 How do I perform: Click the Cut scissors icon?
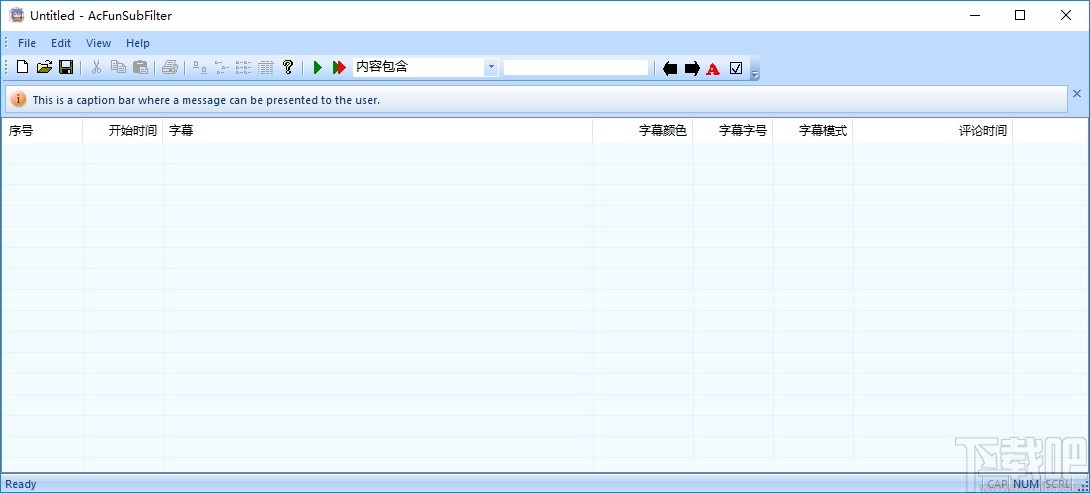coord(97,67)
